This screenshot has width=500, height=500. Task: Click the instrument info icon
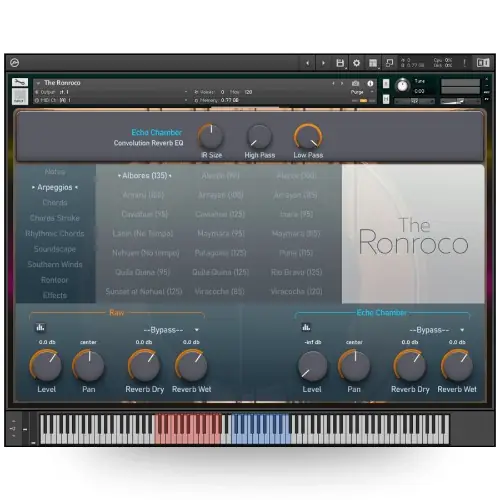tap(370, 83)
